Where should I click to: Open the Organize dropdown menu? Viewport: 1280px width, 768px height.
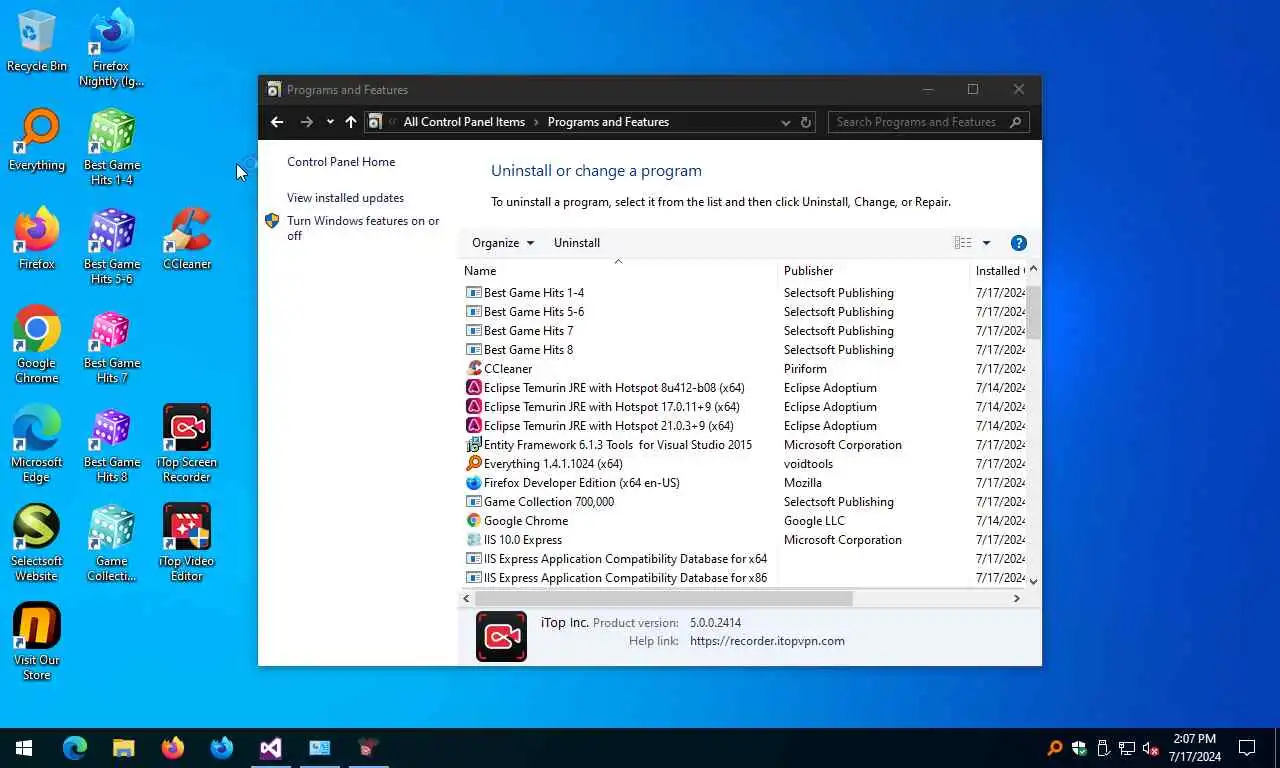tap(503, 243)
